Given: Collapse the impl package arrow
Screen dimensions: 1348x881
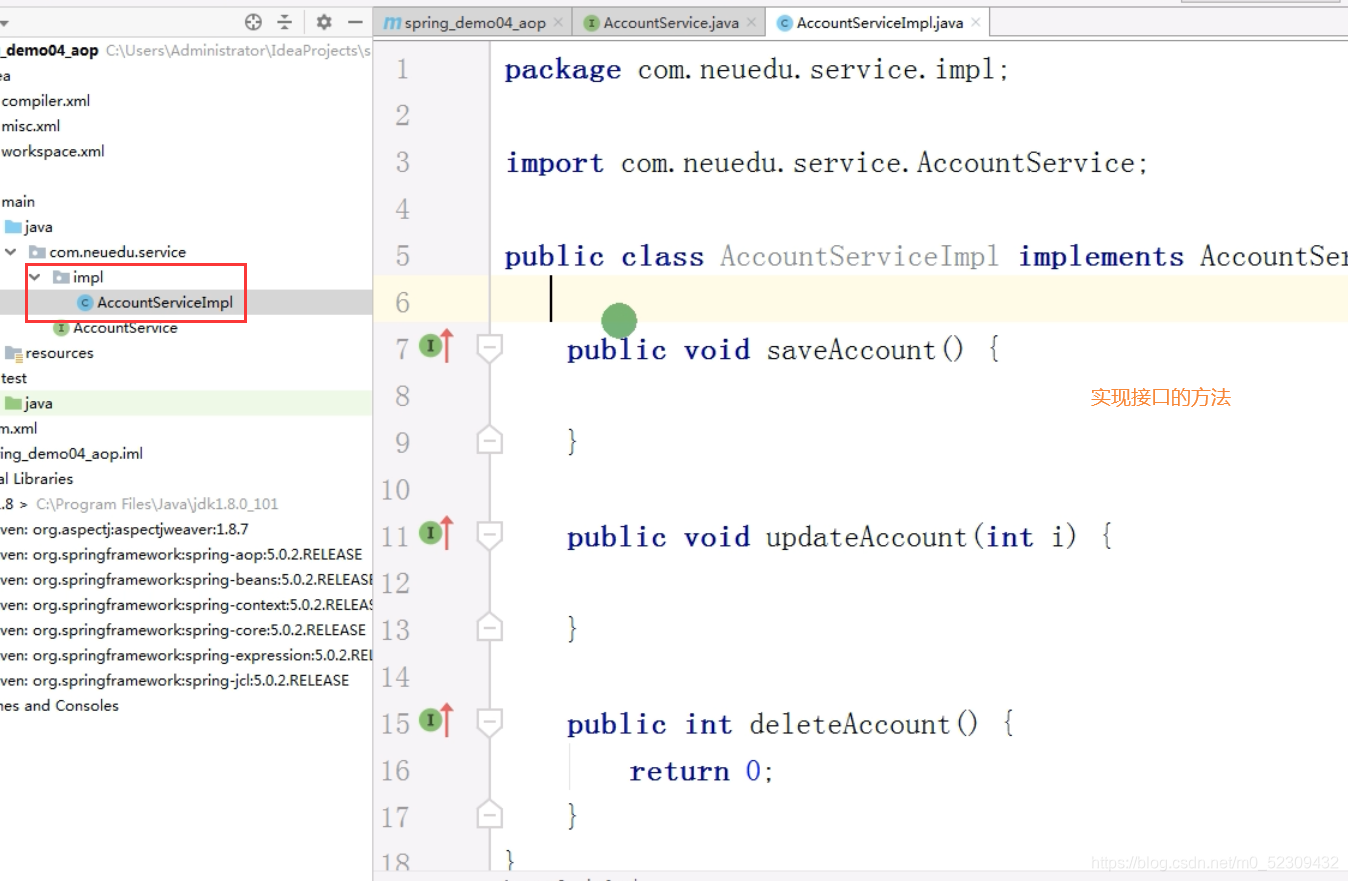Looking at the screenshot, I should [x=35, y=277].
